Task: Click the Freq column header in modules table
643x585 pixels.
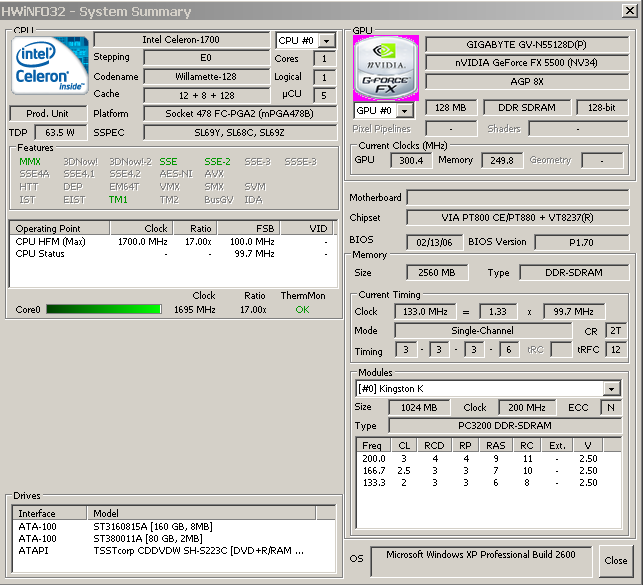Action: (x=372, y=445)
